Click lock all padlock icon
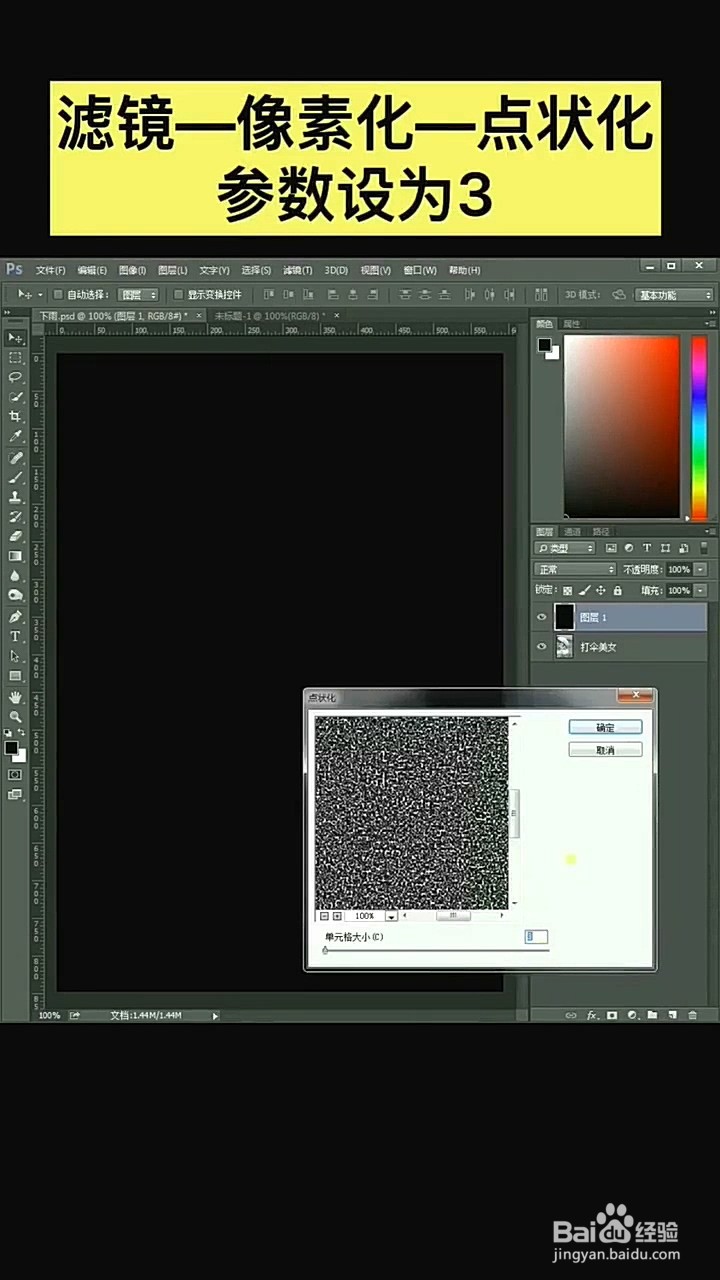This screenshot has height=1280, width=720. pyautogui.click(x=616, y=591)
